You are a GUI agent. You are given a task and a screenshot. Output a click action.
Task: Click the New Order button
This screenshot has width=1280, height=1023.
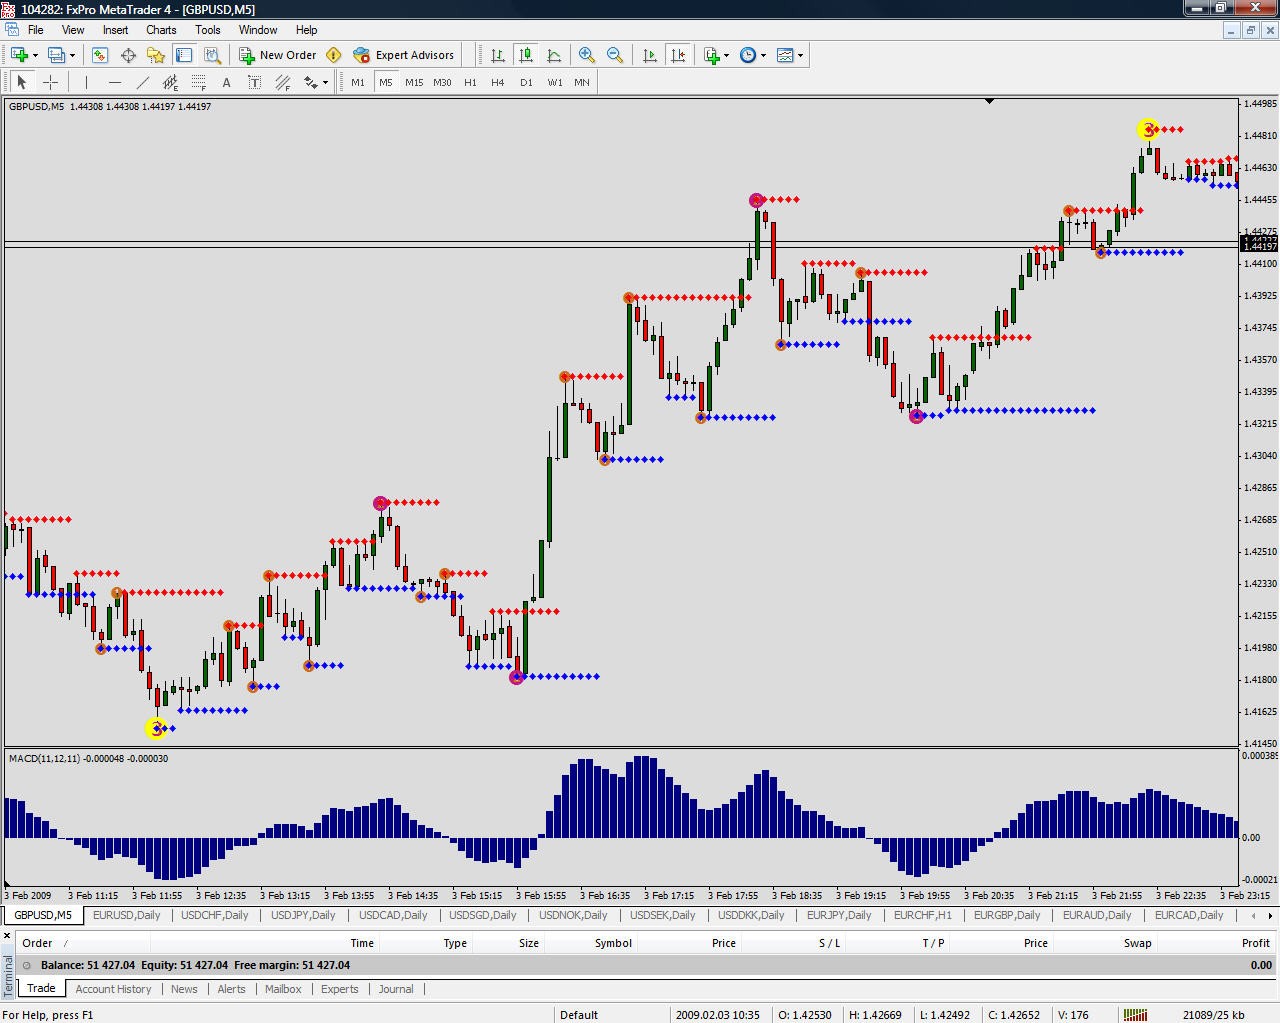(x=277, y=55)
